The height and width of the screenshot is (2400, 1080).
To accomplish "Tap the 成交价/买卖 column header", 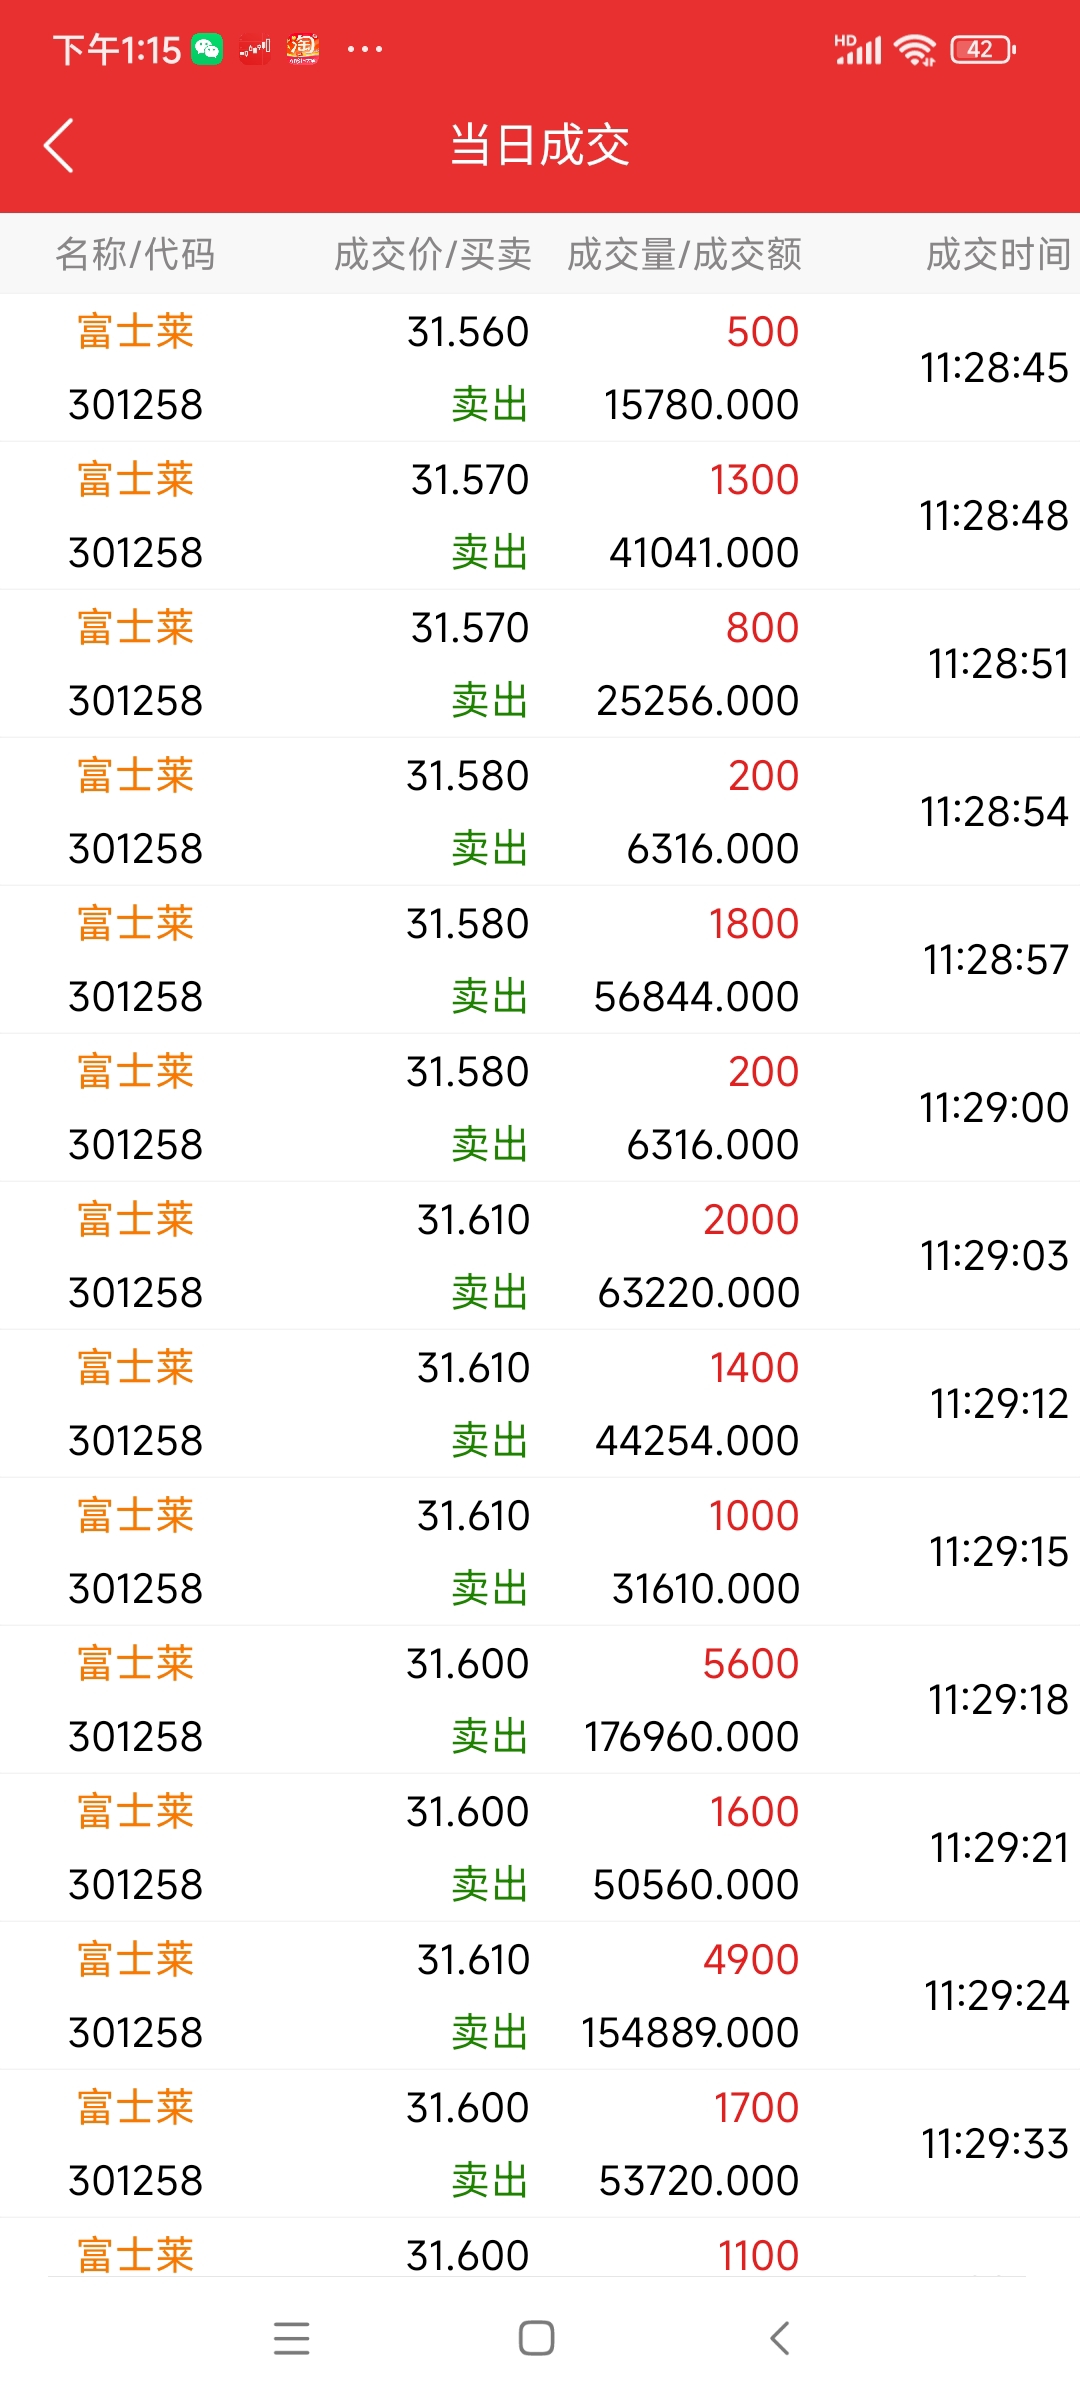I will pyautogui.click(x=432, y=254).
